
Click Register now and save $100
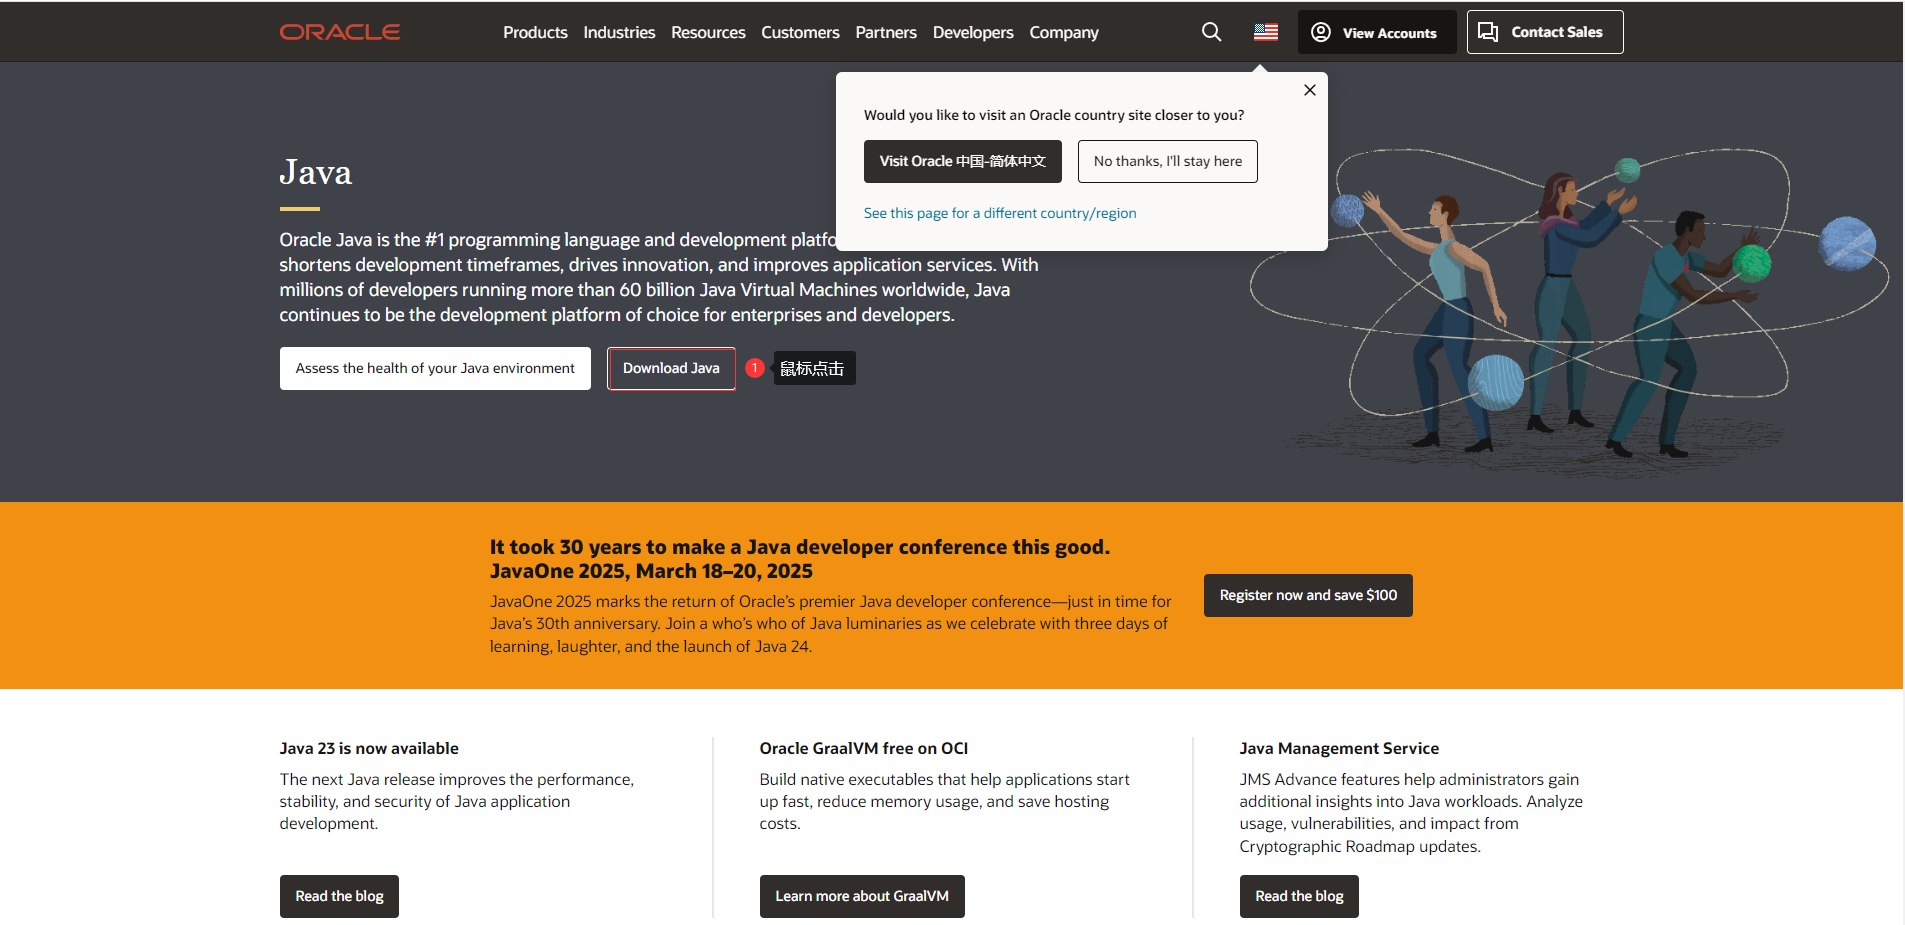(x=1307, y=595)
